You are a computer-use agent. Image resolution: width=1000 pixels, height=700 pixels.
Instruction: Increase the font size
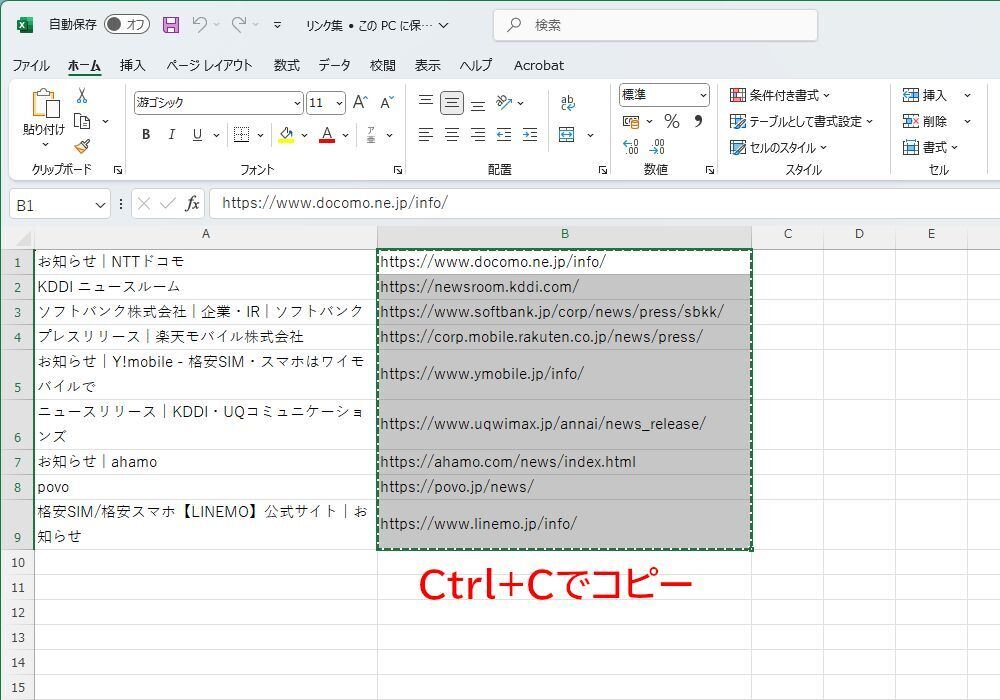pos(360,103)
